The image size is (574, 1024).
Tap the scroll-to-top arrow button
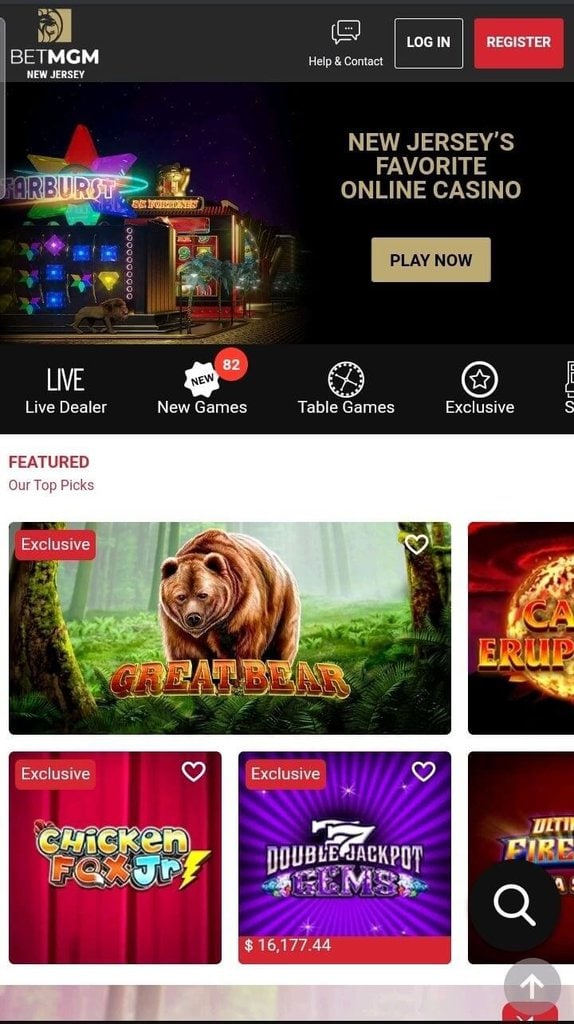pos(532,986)
